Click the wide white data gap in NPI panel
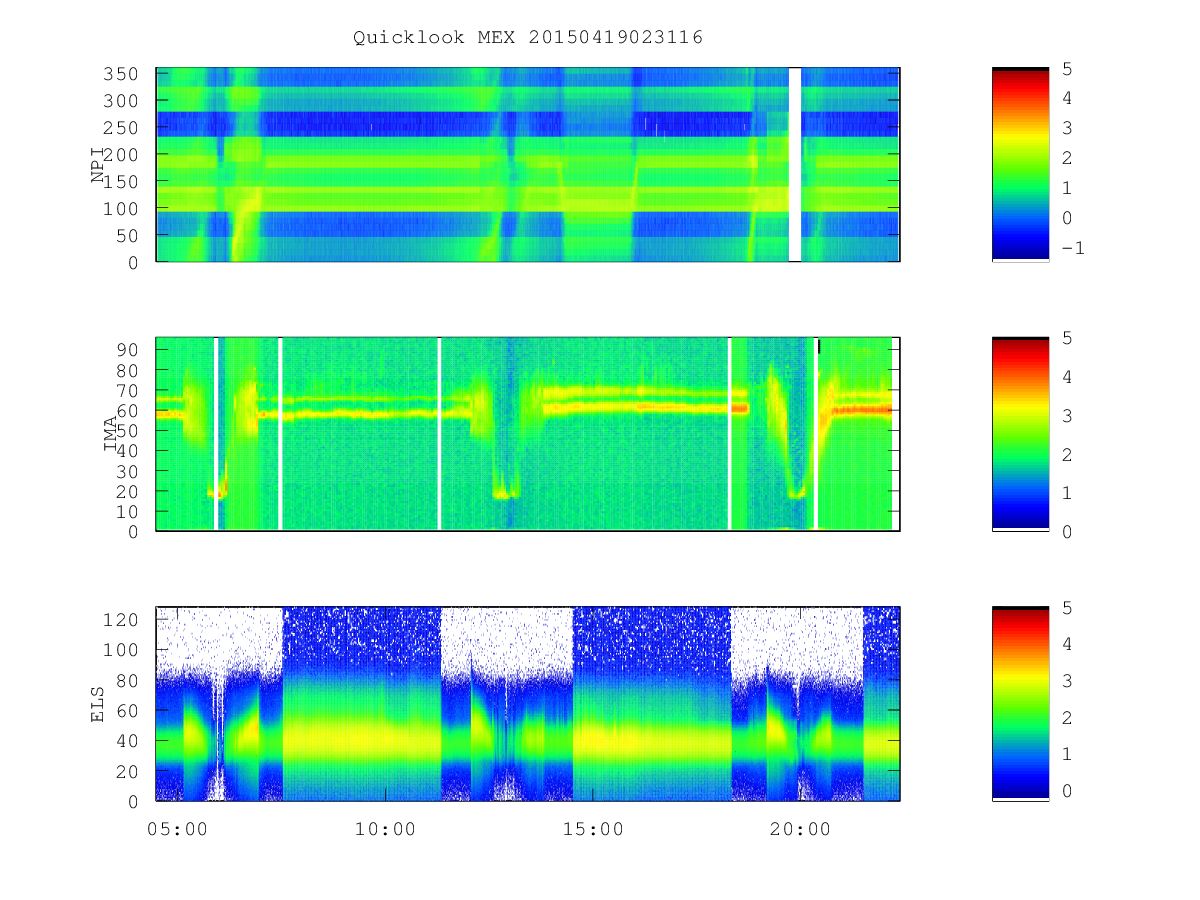The width and height of the screenshot is (1200, 900). pos(795,164)
